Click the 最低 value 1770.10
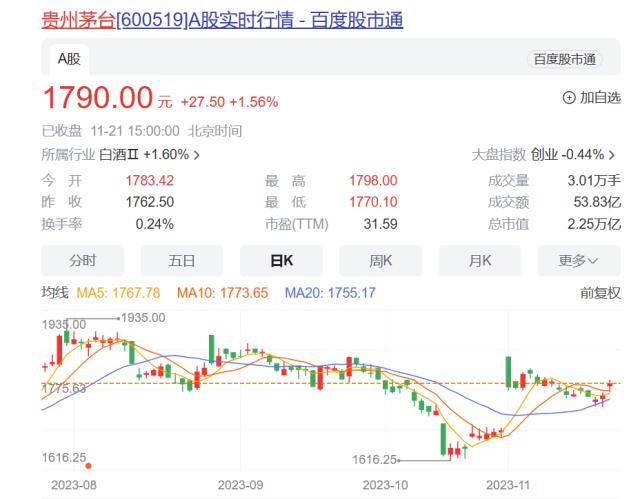 (x=373, y=202)
